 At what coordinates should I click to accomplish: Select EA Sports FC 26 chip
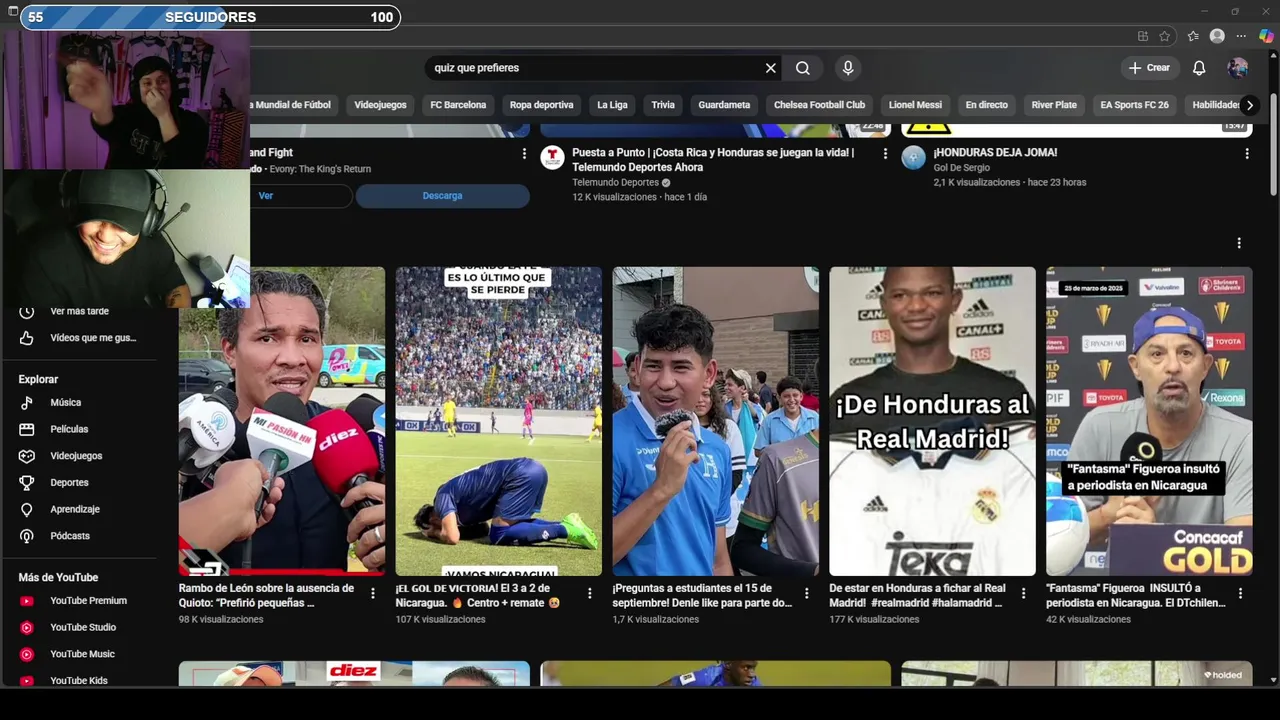[x=1134, y=105]
